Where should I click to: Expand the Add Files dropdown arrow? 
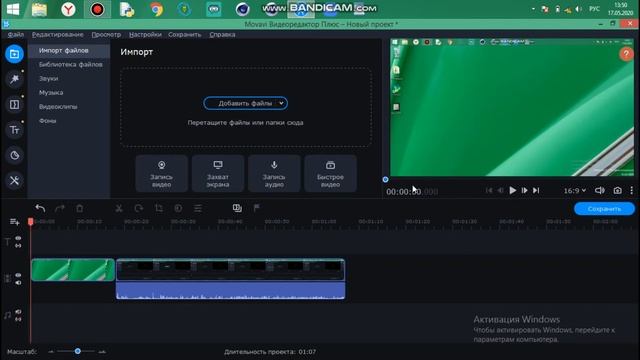click(281, 104)
